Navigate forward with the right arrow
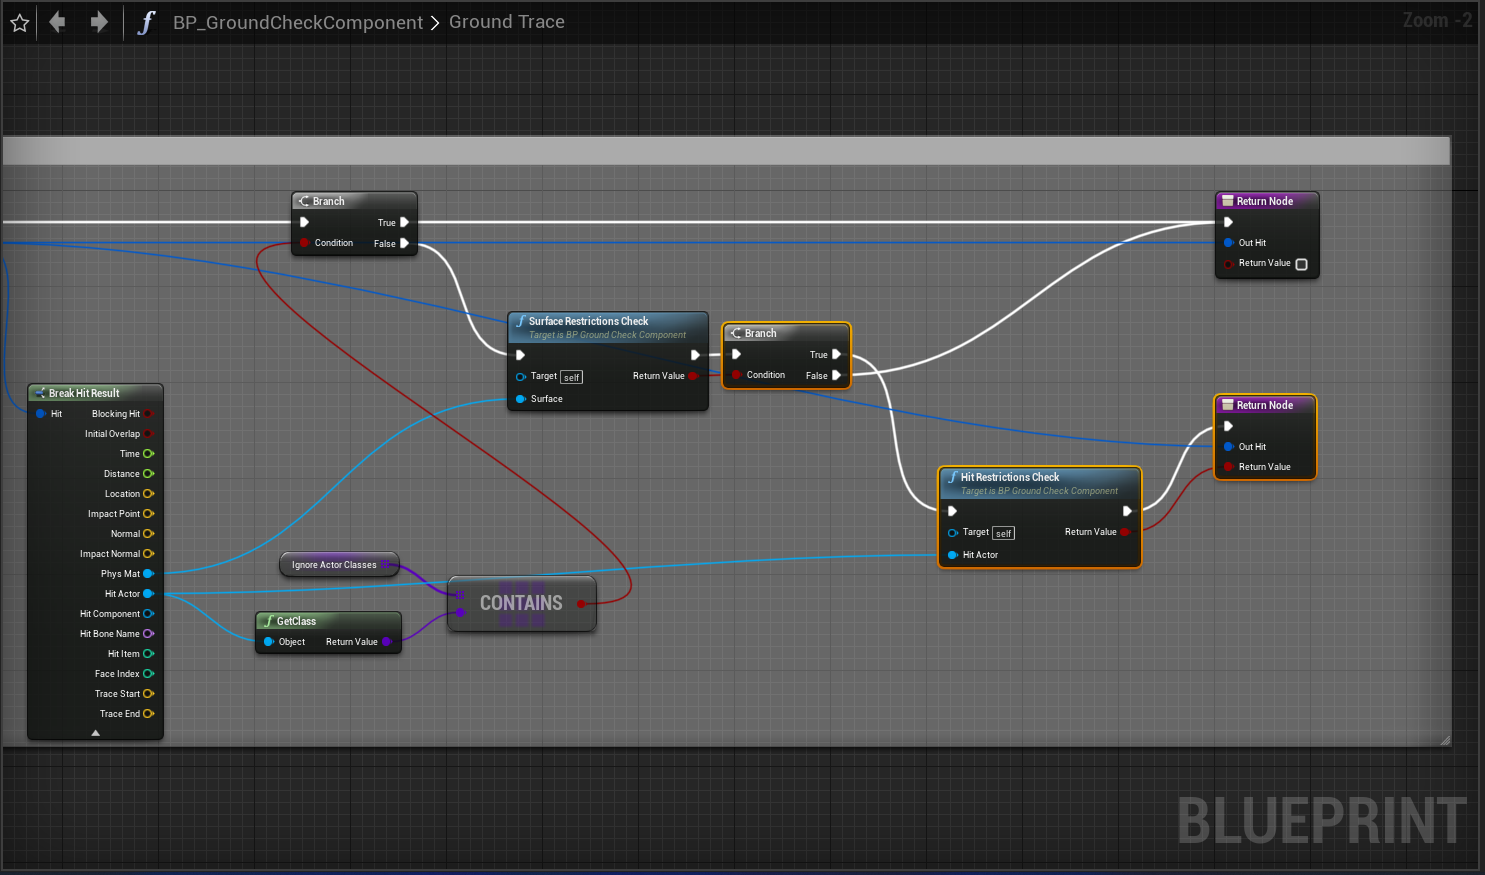Viewport: 1485px width, 875px height. (98, 22)
